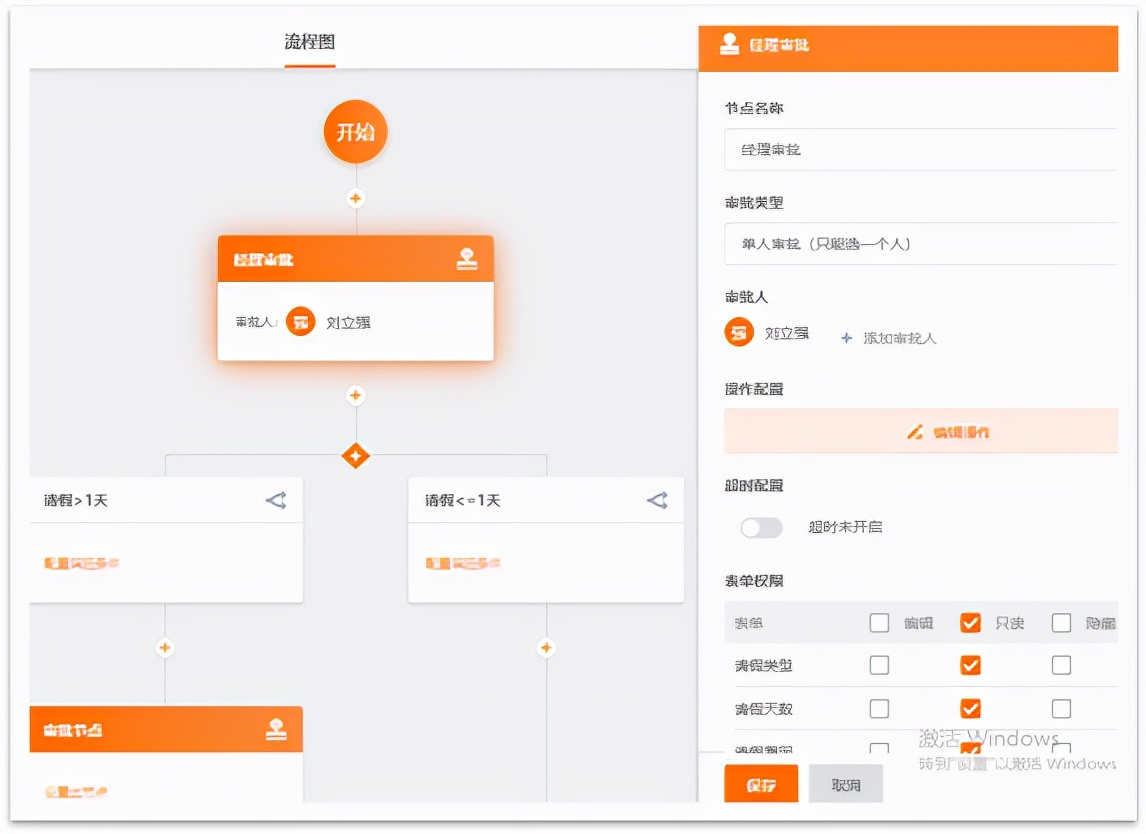Edit the 节点名称 input field
1146x834 pixels.
[921, 150]
